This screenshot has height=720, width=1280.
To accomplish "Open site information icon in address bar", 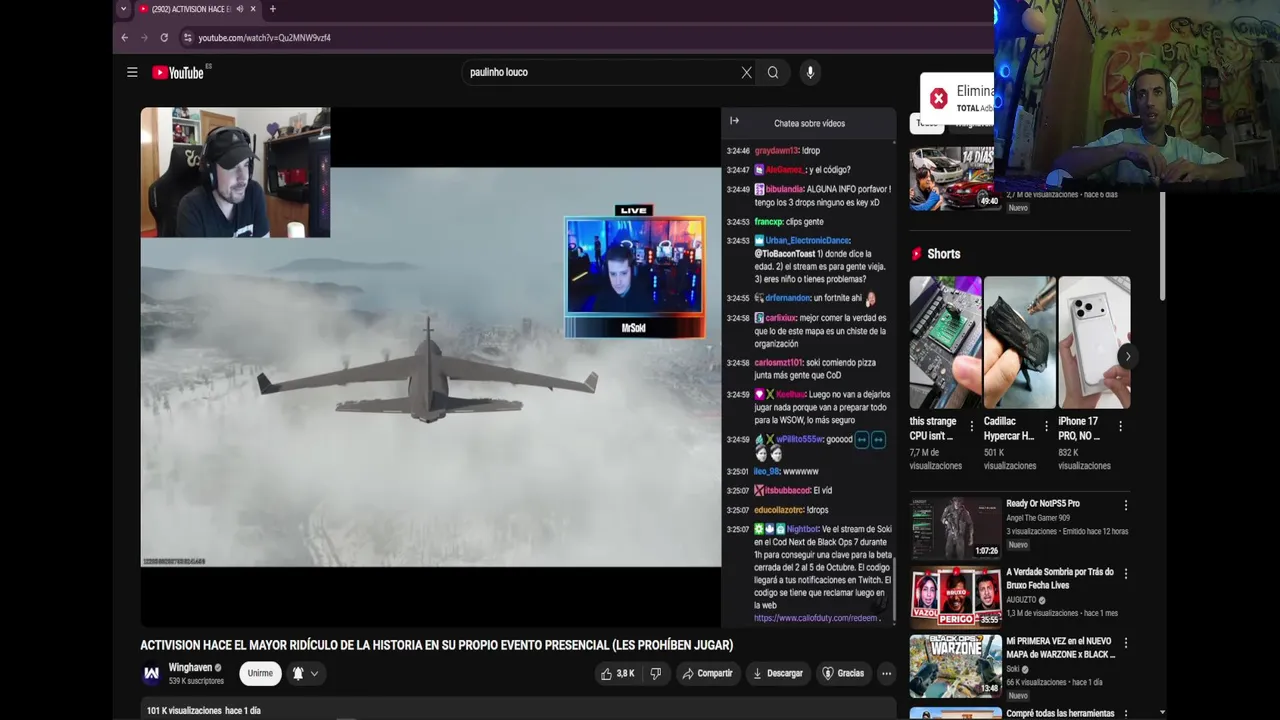I will click(x=187, y=37).
